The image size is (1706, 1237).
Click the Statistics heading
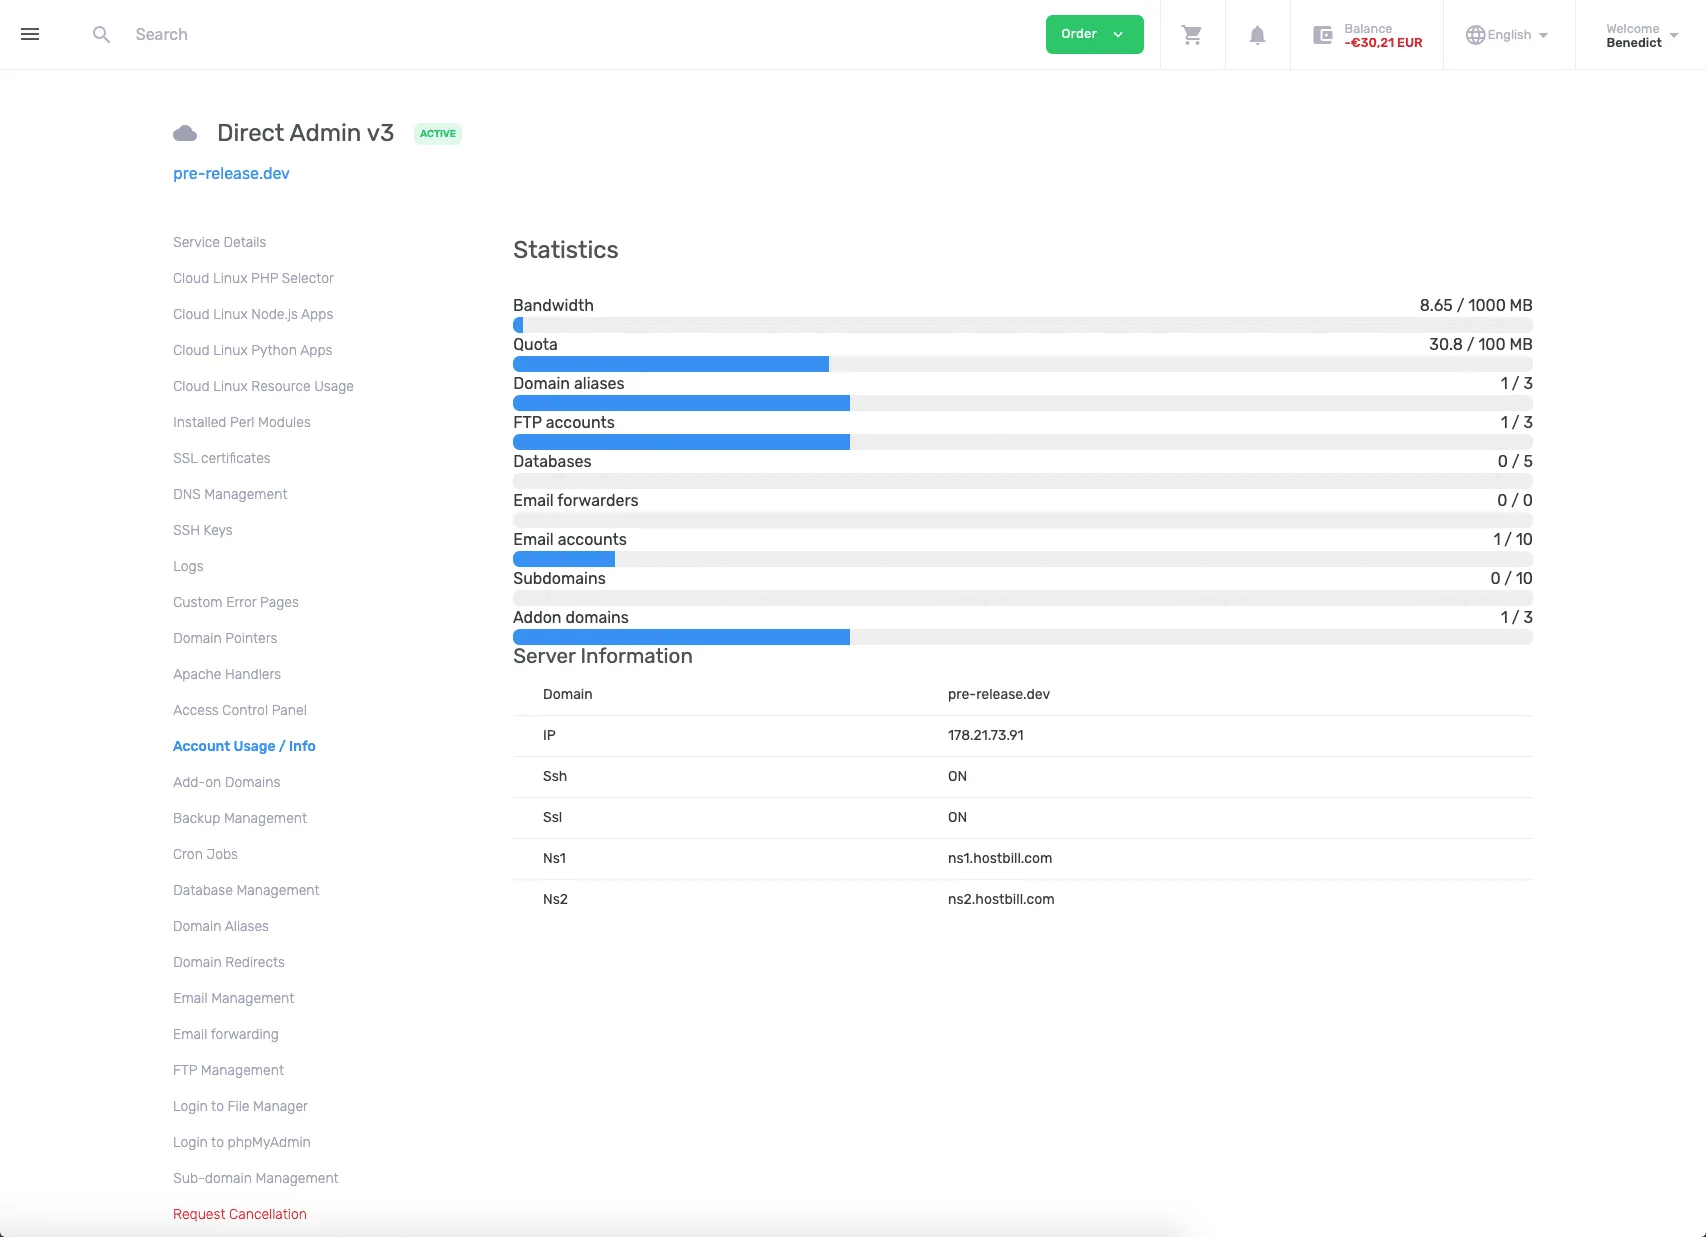click(x=566, y=250)
